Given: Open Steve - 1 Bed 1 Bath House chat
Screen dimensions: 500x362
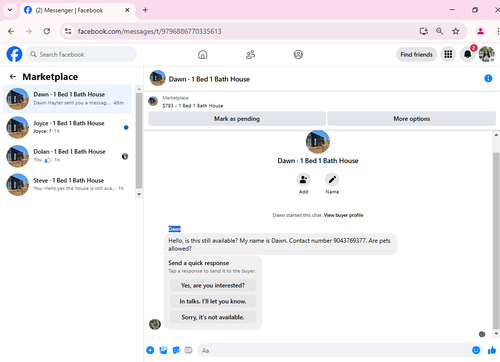Looking at the screenshot, I should tap(68, 184).
